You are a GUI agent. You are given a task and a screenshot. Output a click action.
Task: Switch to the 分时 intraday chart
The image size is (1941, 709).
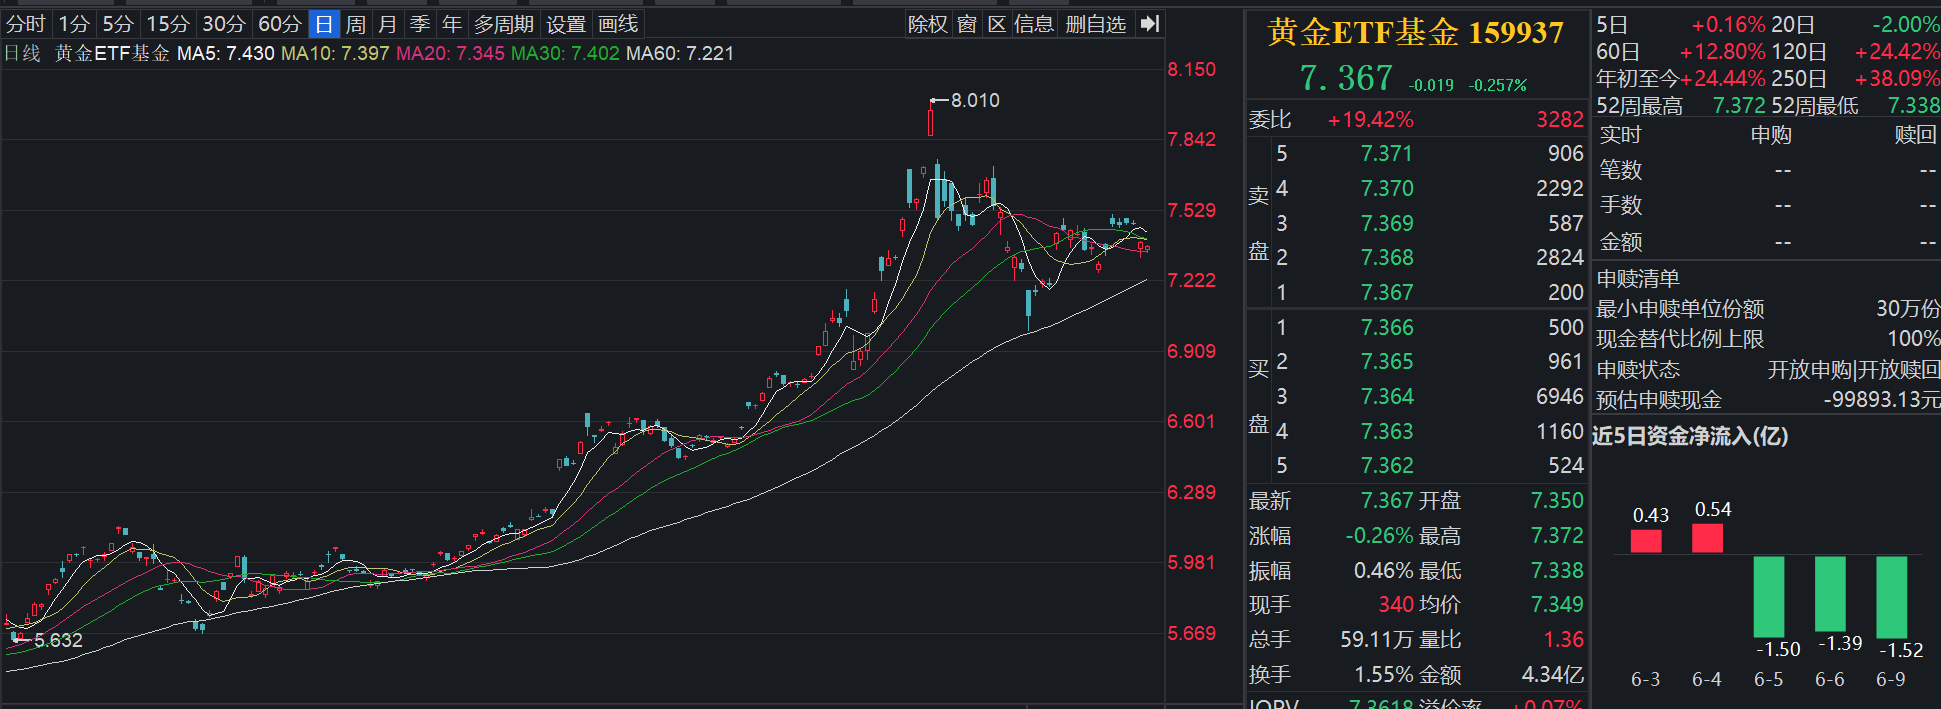coord(26,24)
